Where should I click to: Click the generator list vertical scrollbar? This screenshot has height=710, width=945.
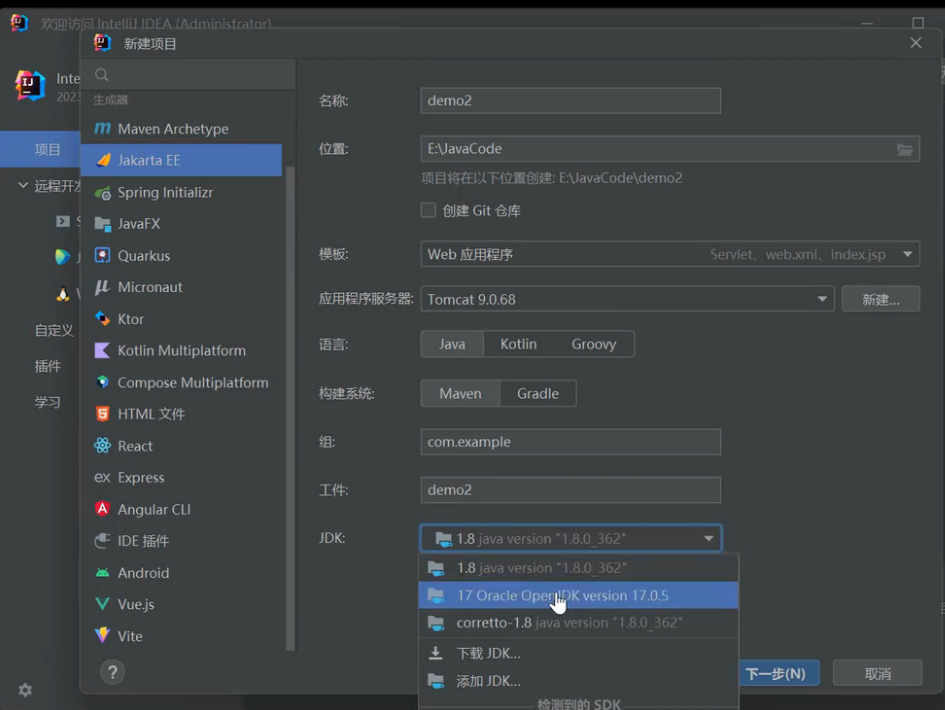[290, 408]
